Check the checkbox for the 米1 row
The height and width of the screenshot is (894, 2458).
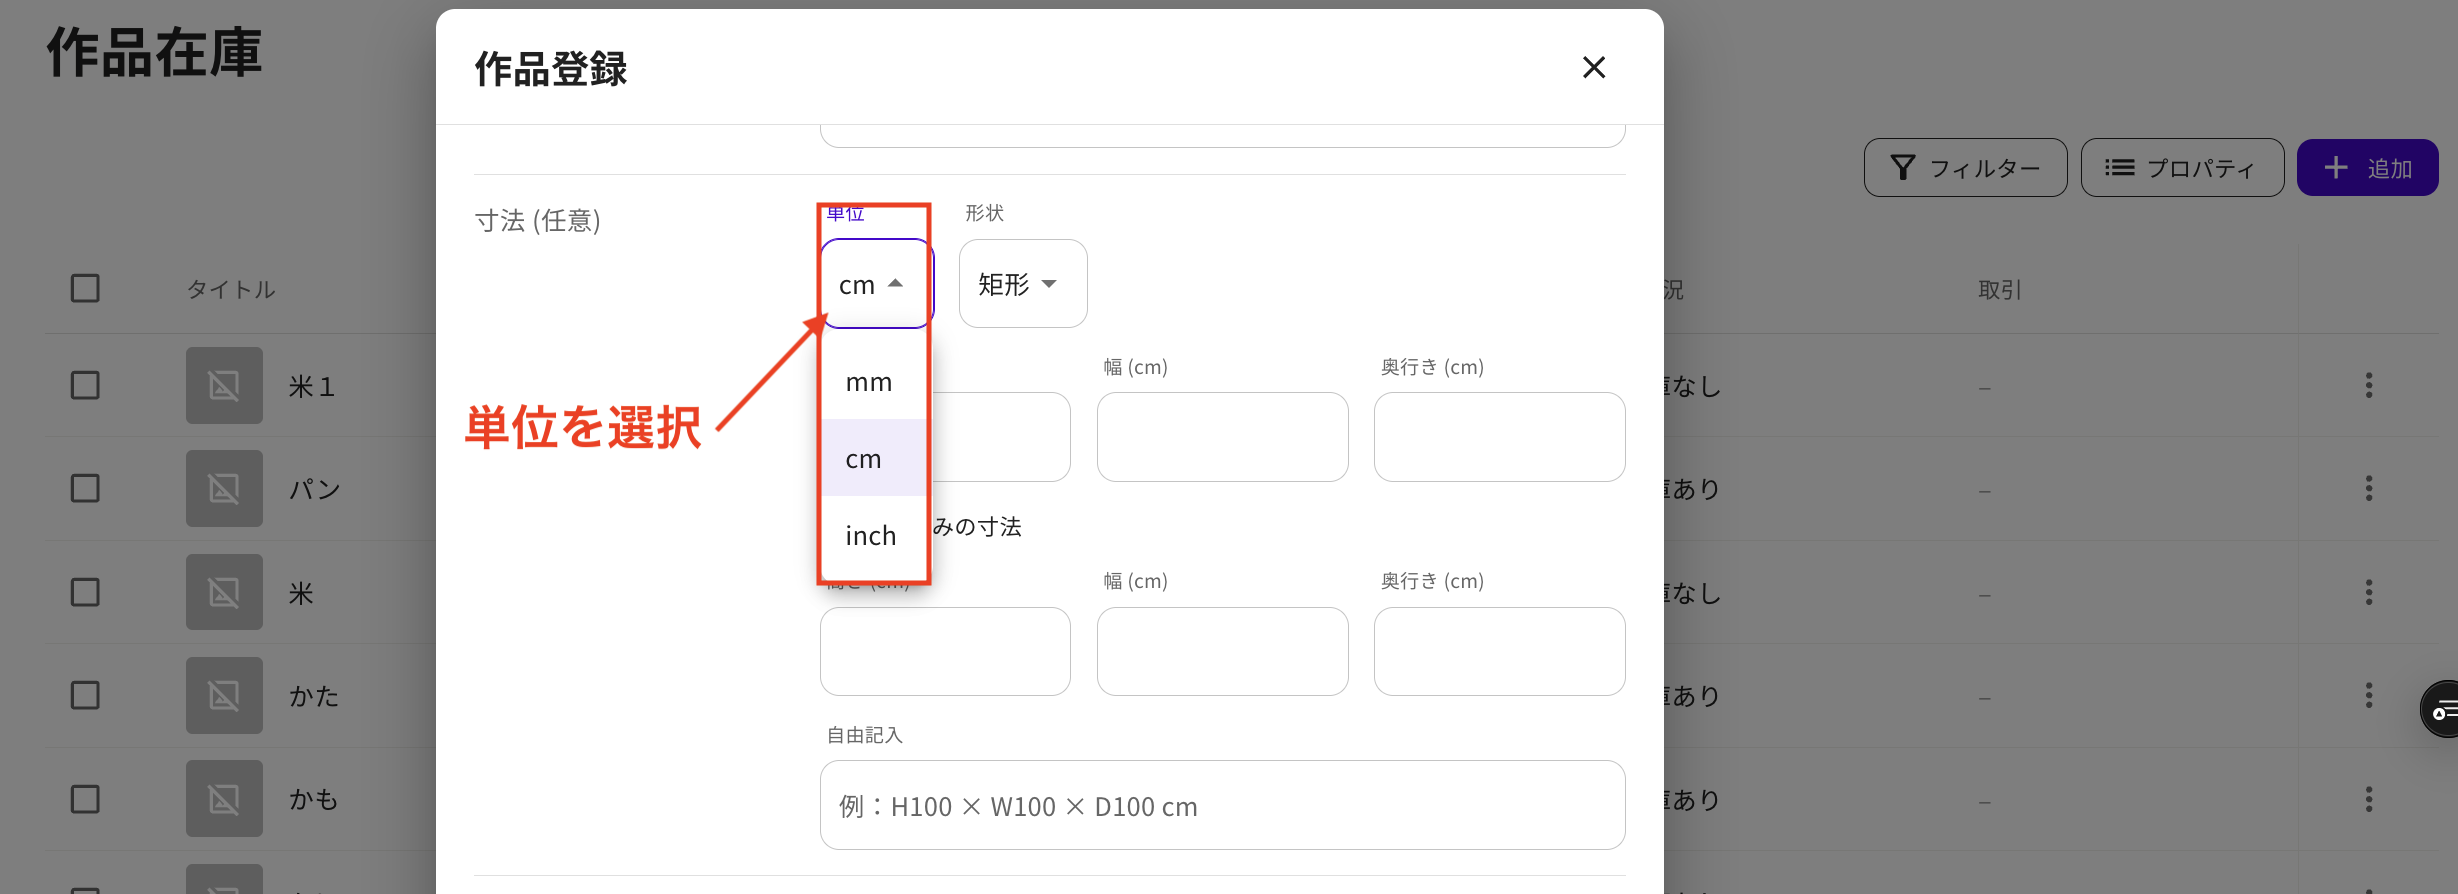[85, 386]
